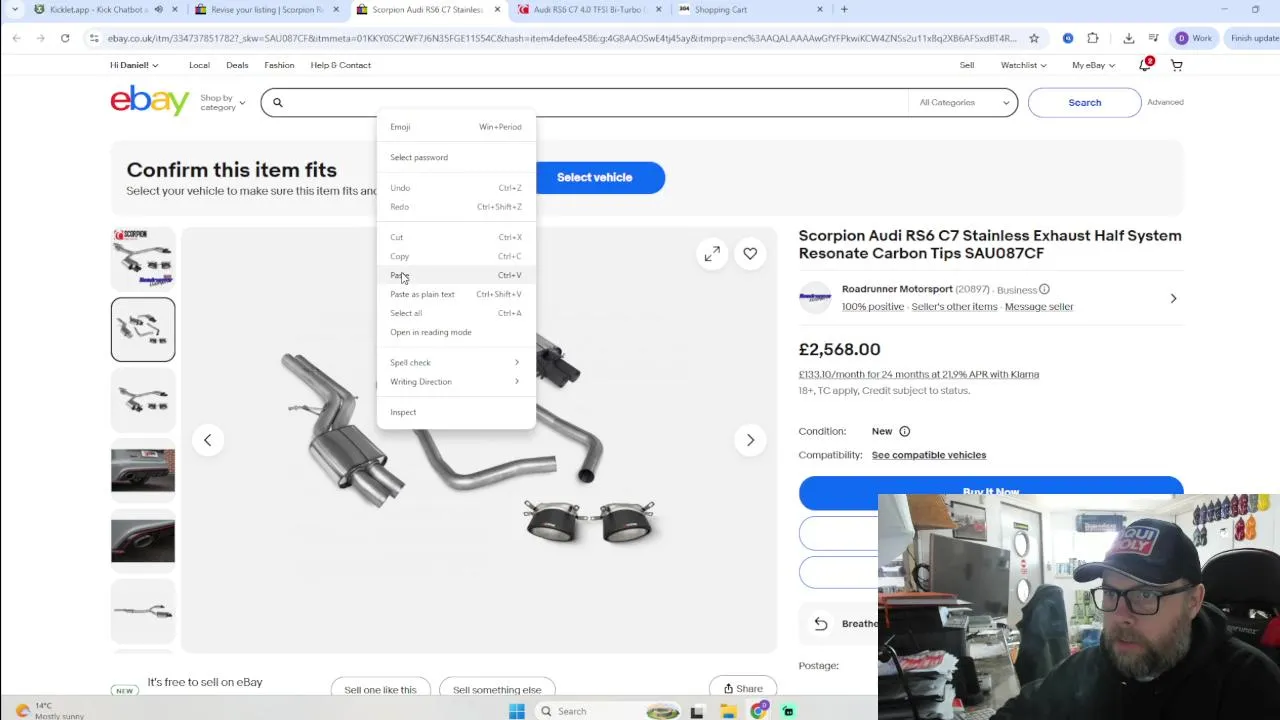Choose Paste in the context menu
This screenshot has width=1280, height=720.
pyautogui.click(x=456, y=275)
